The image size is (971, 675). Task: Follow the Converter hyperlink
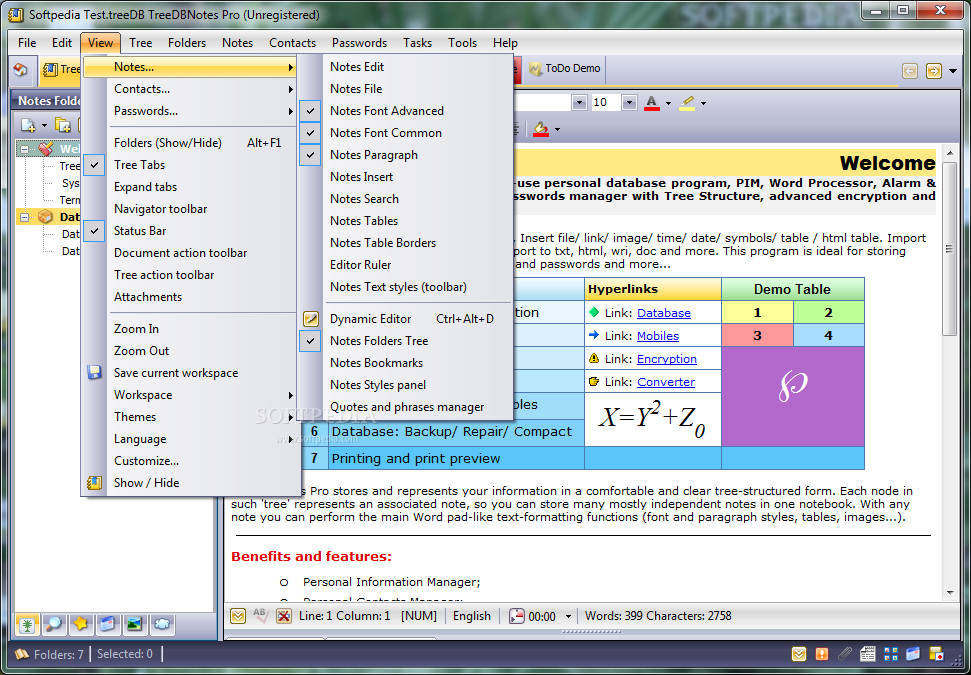click(x=666, y=381)
